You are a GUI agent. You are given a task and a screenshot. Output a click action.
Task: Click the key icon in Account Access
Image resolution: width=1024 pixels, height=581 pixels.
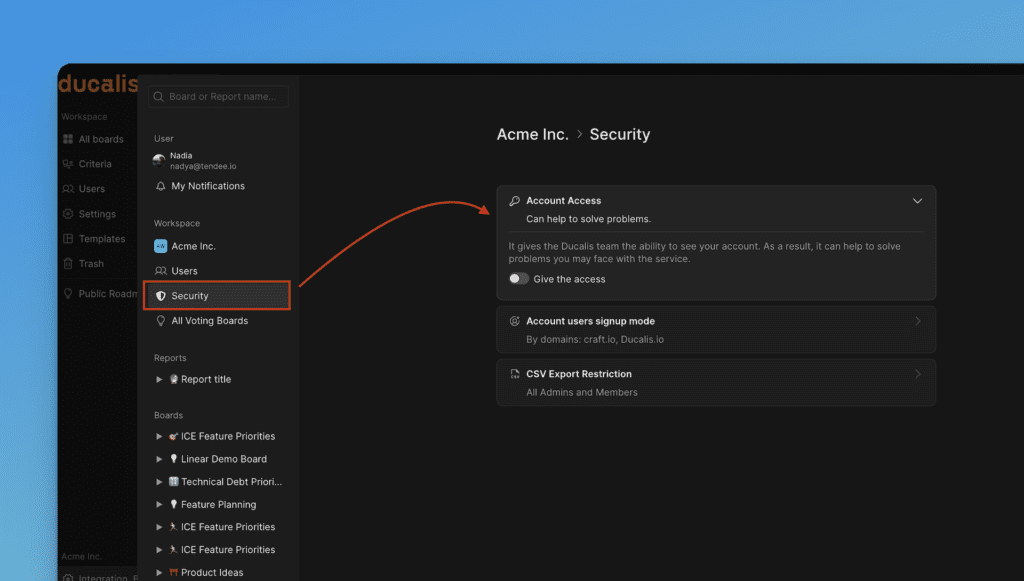514,201
